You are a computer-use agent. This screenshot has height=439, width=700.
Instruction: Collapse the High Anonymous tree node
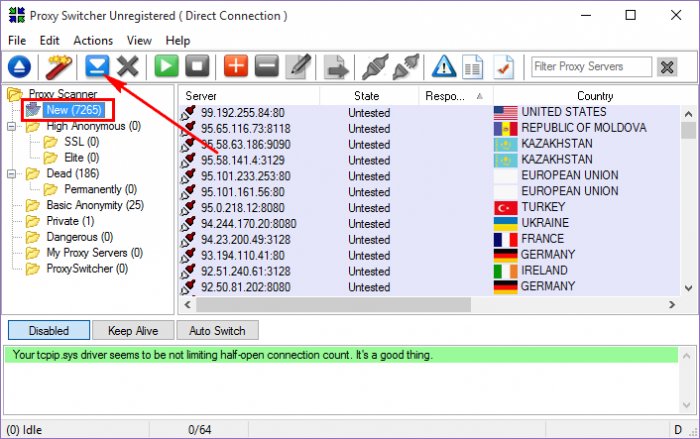[12, 126]
